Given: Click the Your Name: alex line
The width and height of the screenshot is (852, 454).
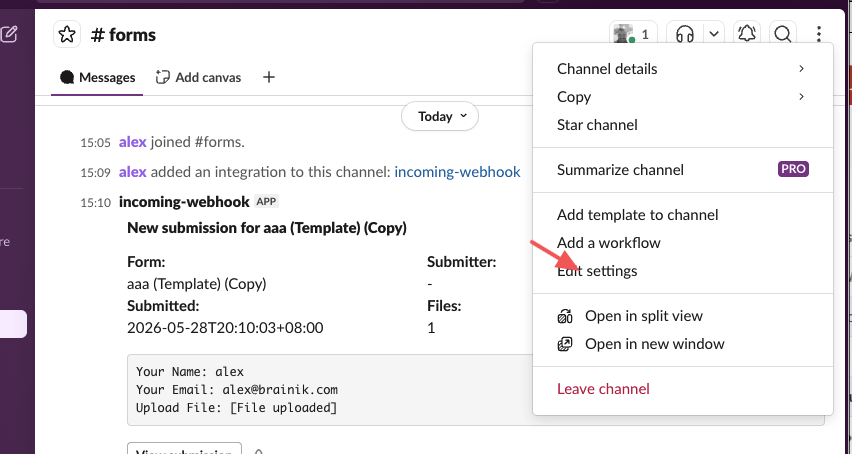Looking at the screenshot, I should [190, 372].
